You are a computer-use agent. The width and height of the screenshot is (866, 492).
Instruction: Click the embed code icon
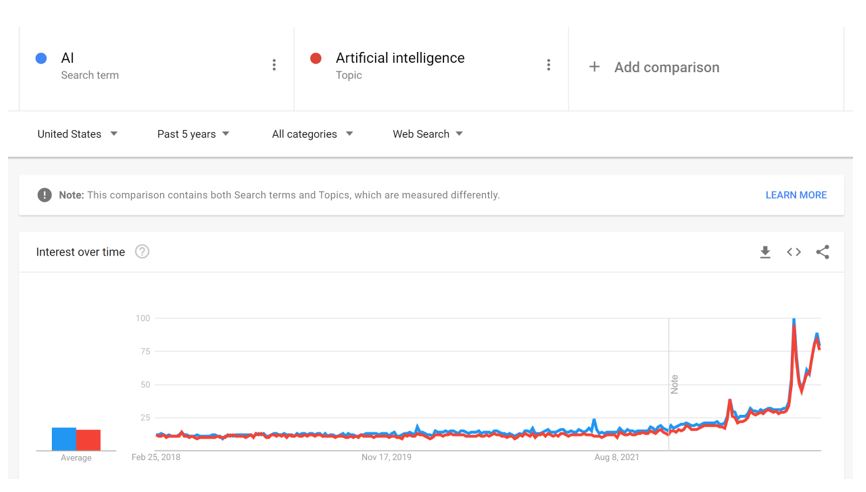coord(794,252)
